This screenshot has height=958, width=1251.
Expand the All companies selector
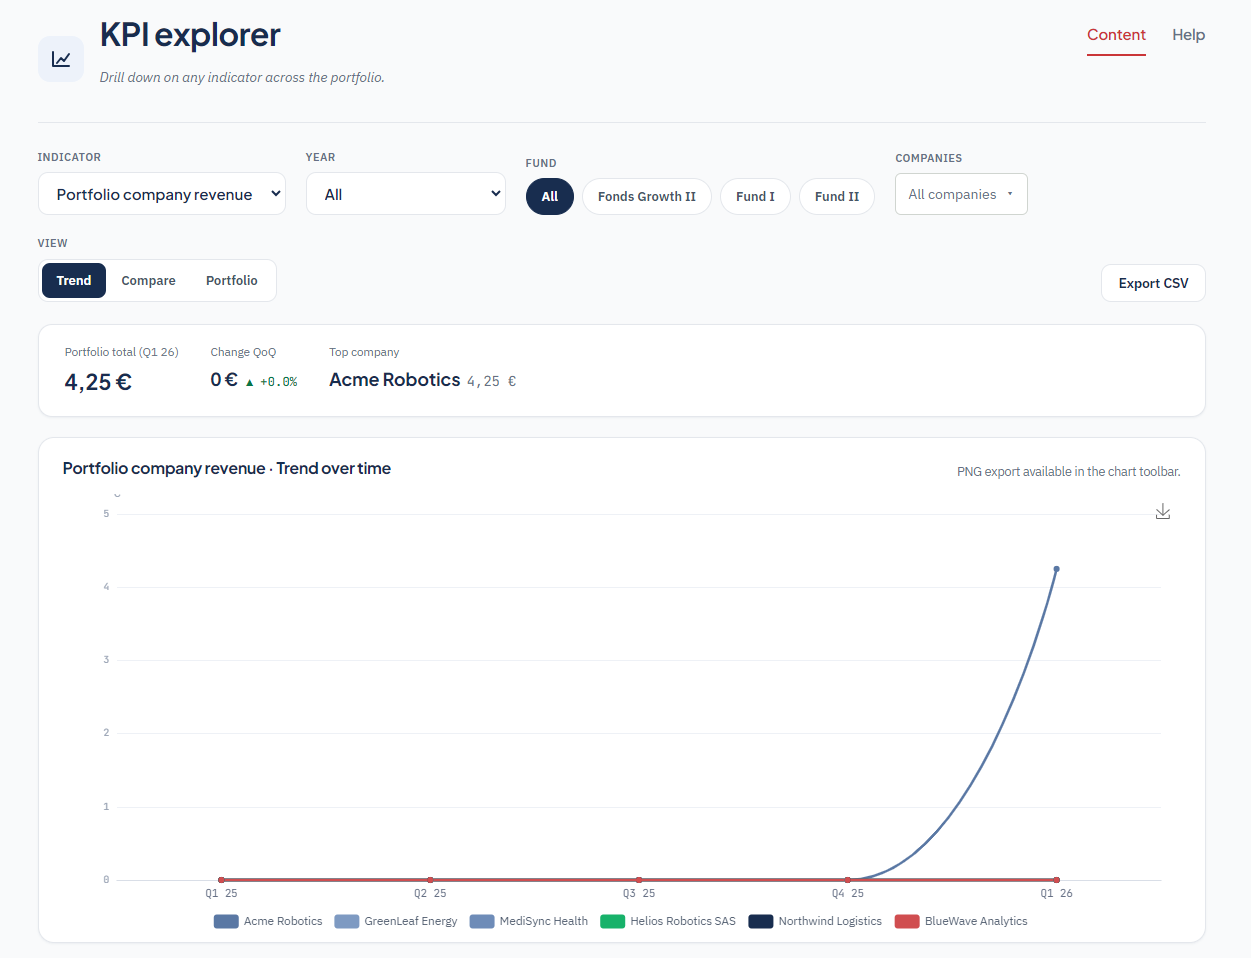(961, 194)
